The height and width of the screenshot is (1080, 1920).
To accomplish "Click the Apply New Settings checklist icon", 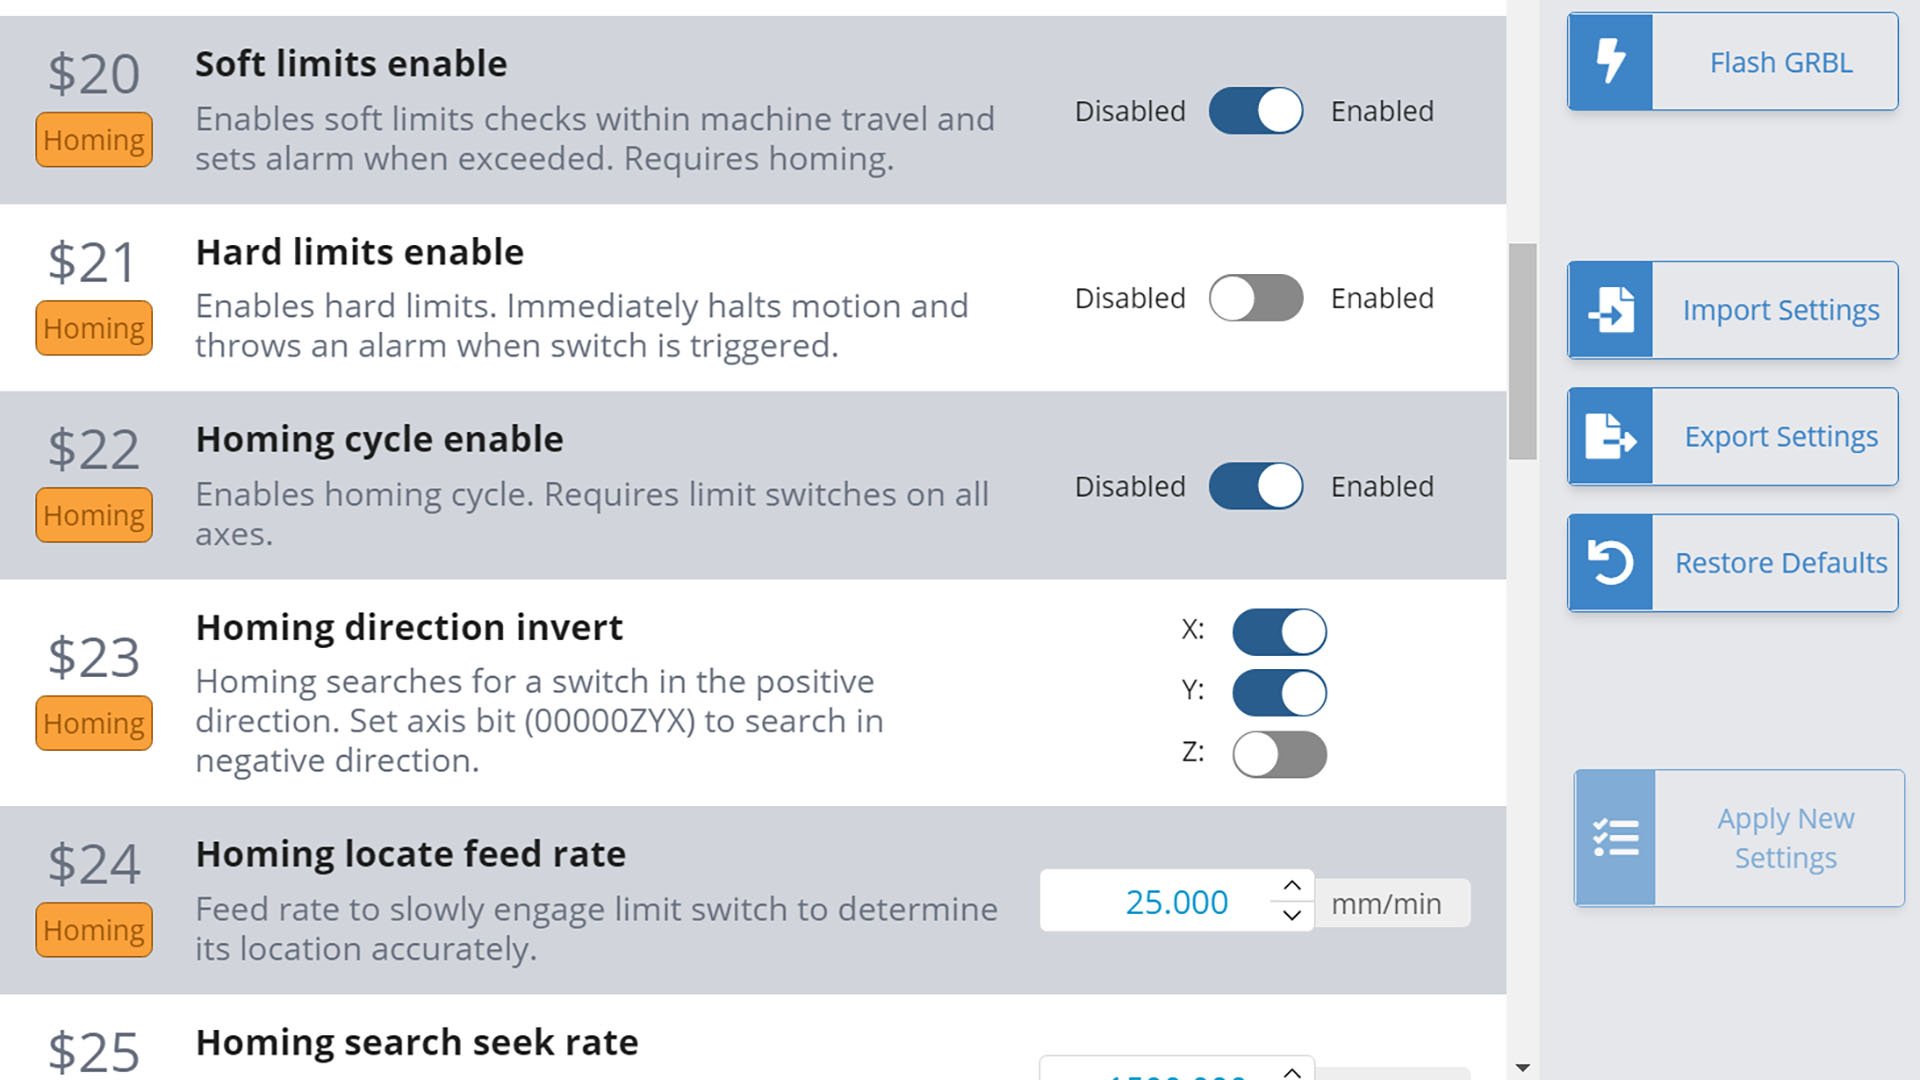I will (x=1615, y=838).
